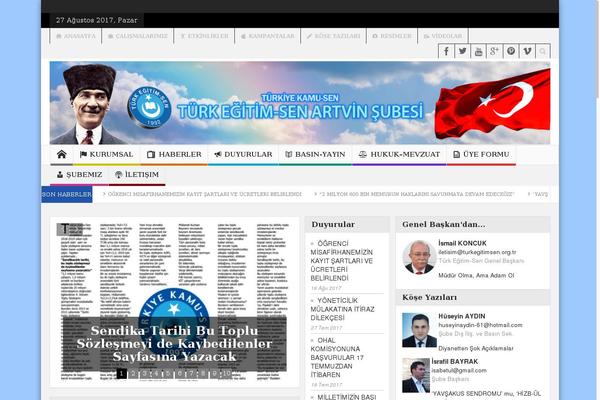
Task: Open ETKİNLİKLER in the top navigation
Action: point(204,36)
